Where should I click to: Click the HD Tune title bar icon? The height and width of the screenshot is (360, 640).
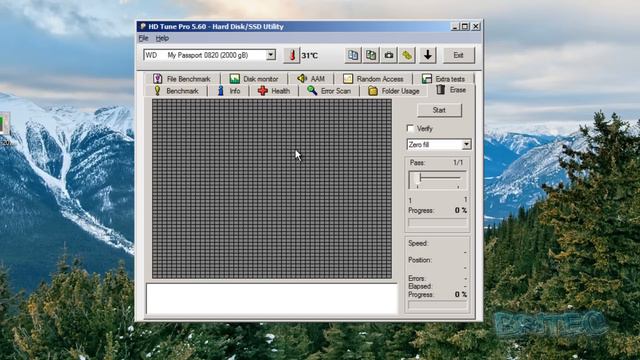click(x=143, y=27)
